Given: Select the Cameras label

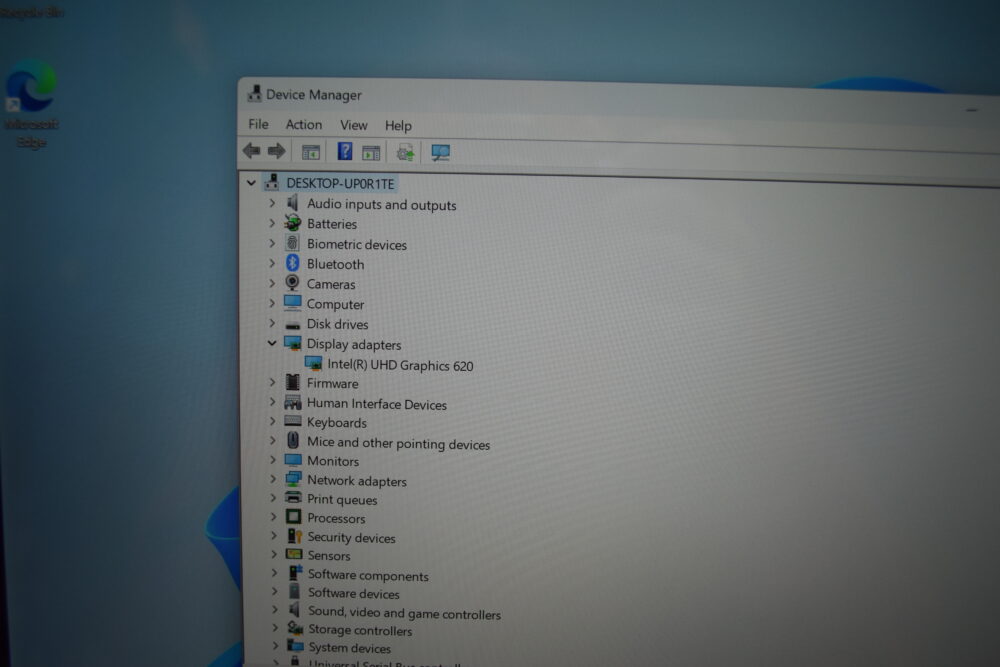Looking at the screenshot, I should [331, 284].
